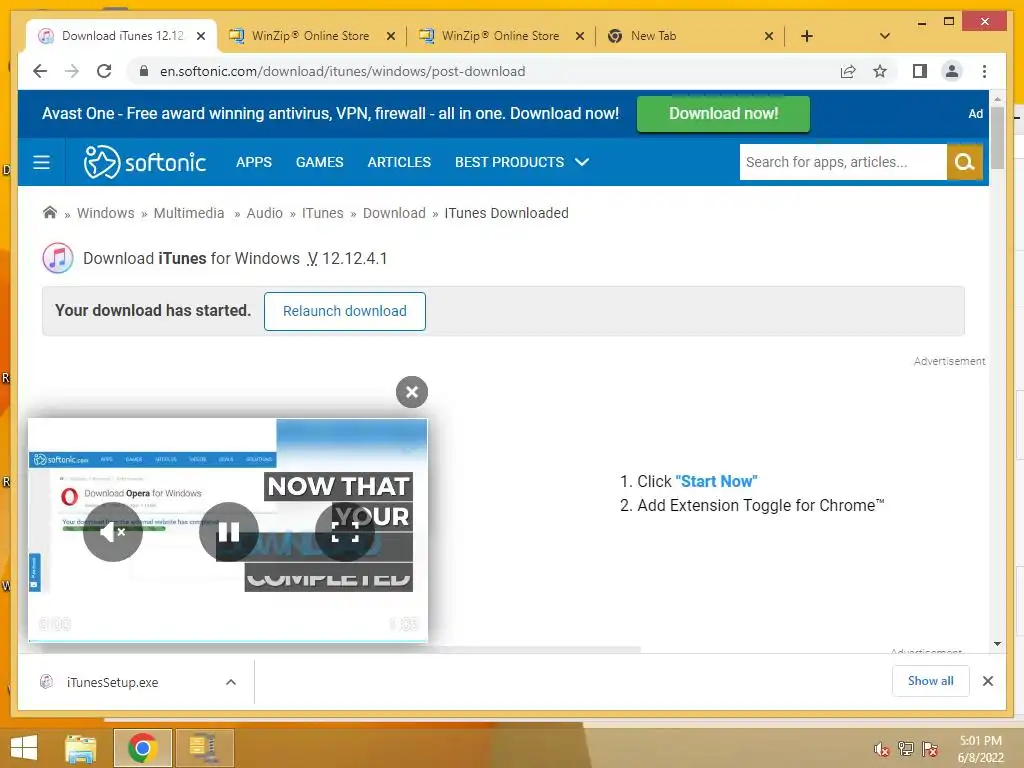1024x768 pixels.
Task: Click the green Download now! ad button
Action: click(x=723, y=114)
